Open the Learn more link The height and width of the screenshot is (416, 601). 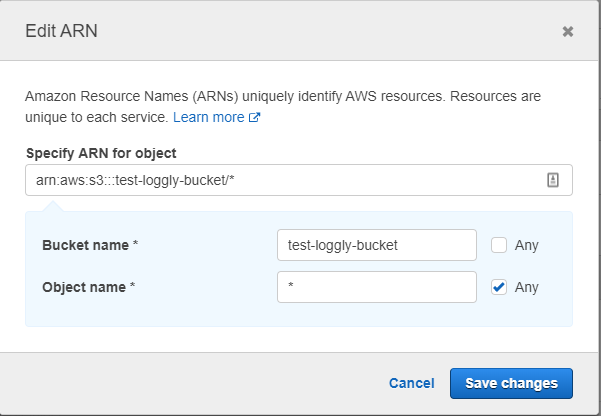(208, 117)
